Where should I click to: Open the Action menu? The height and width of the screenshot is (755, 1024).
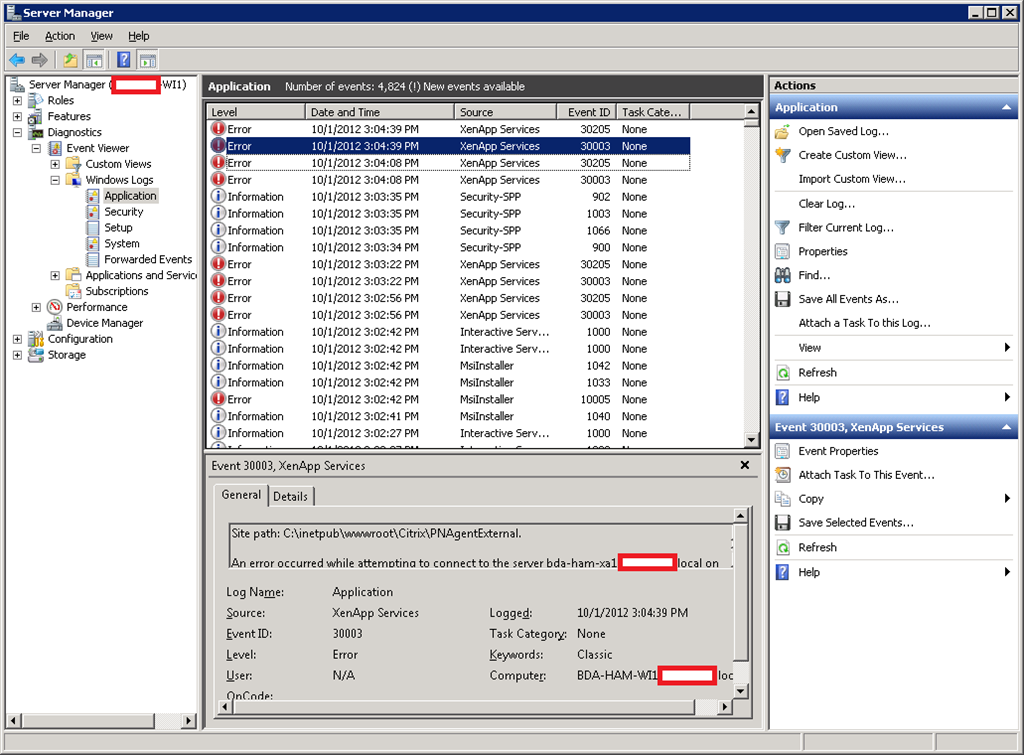[59, 36]
